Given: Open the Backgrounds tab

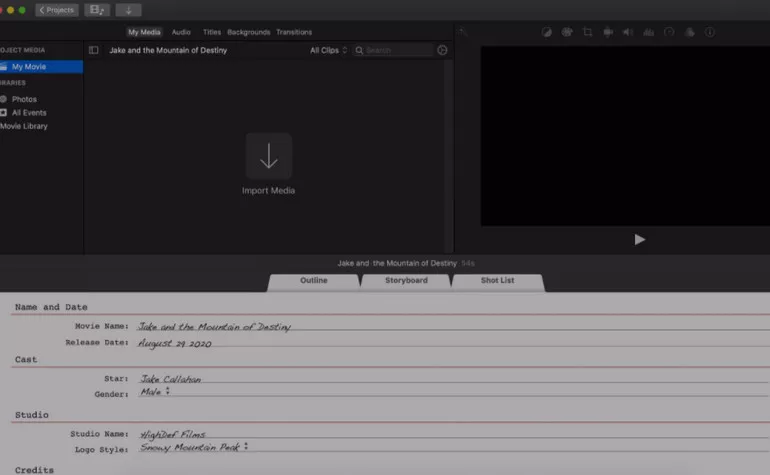Looking at the screenshot, I should pyautogui.click(x=248, y=32).
